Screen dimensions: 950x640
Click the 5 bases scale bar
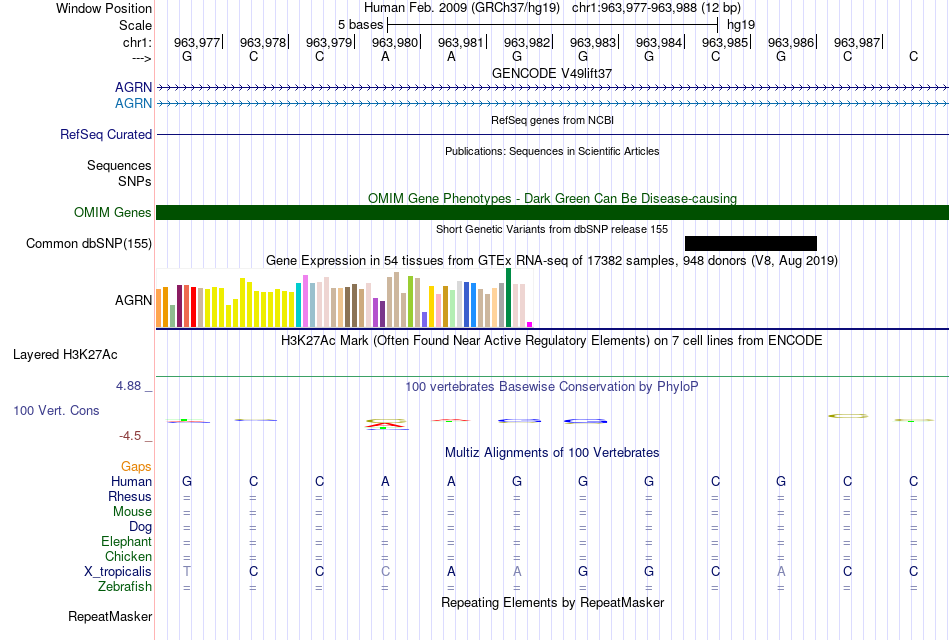click(553, 25)
